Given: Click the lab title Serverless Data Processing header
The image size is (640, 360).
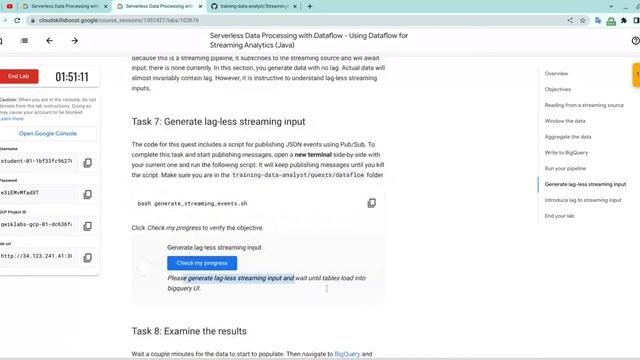Looking at the screenshot, I should 309,40.
